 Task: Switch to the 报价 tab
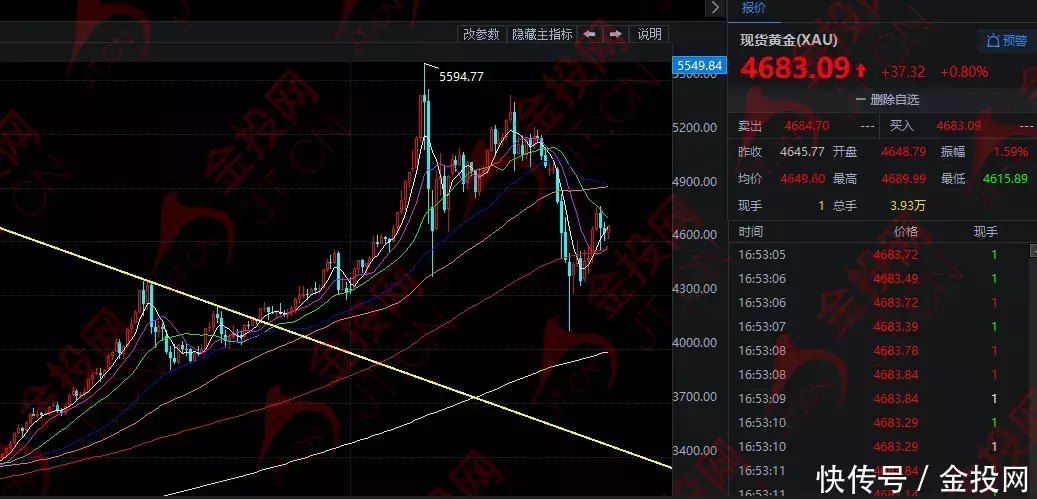(753, 8)
